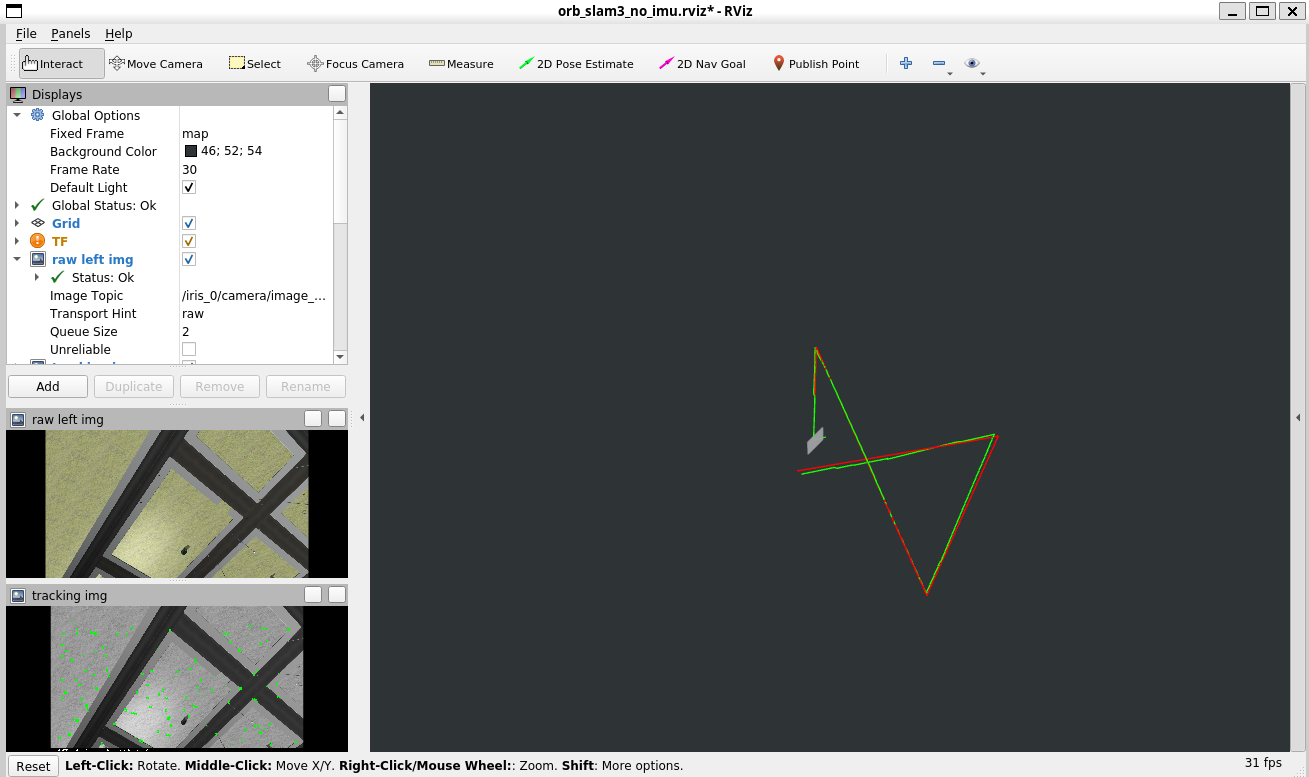Screen dimensions: 1309x777
Task: Collapse the Global Options tree node
Action: coord(17,115)
